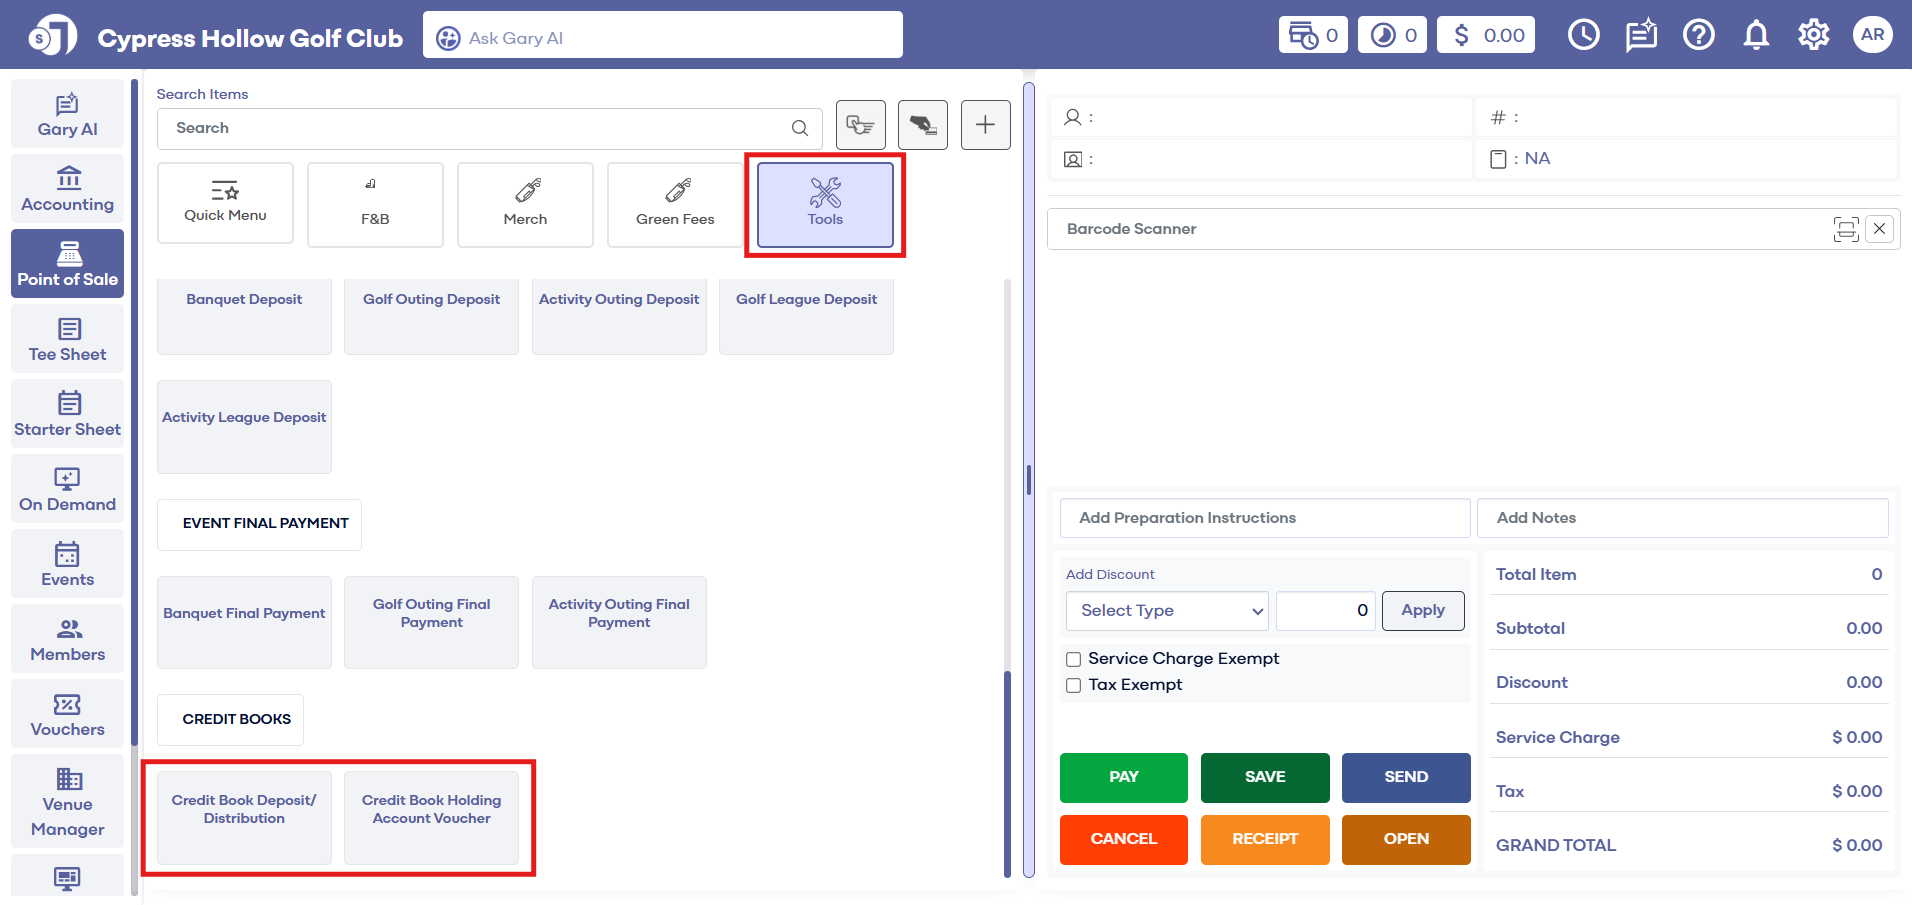Open the notifications bell
This screenshot has height=905, width=1912.
pyautogui.click(x=1756, y=35)
